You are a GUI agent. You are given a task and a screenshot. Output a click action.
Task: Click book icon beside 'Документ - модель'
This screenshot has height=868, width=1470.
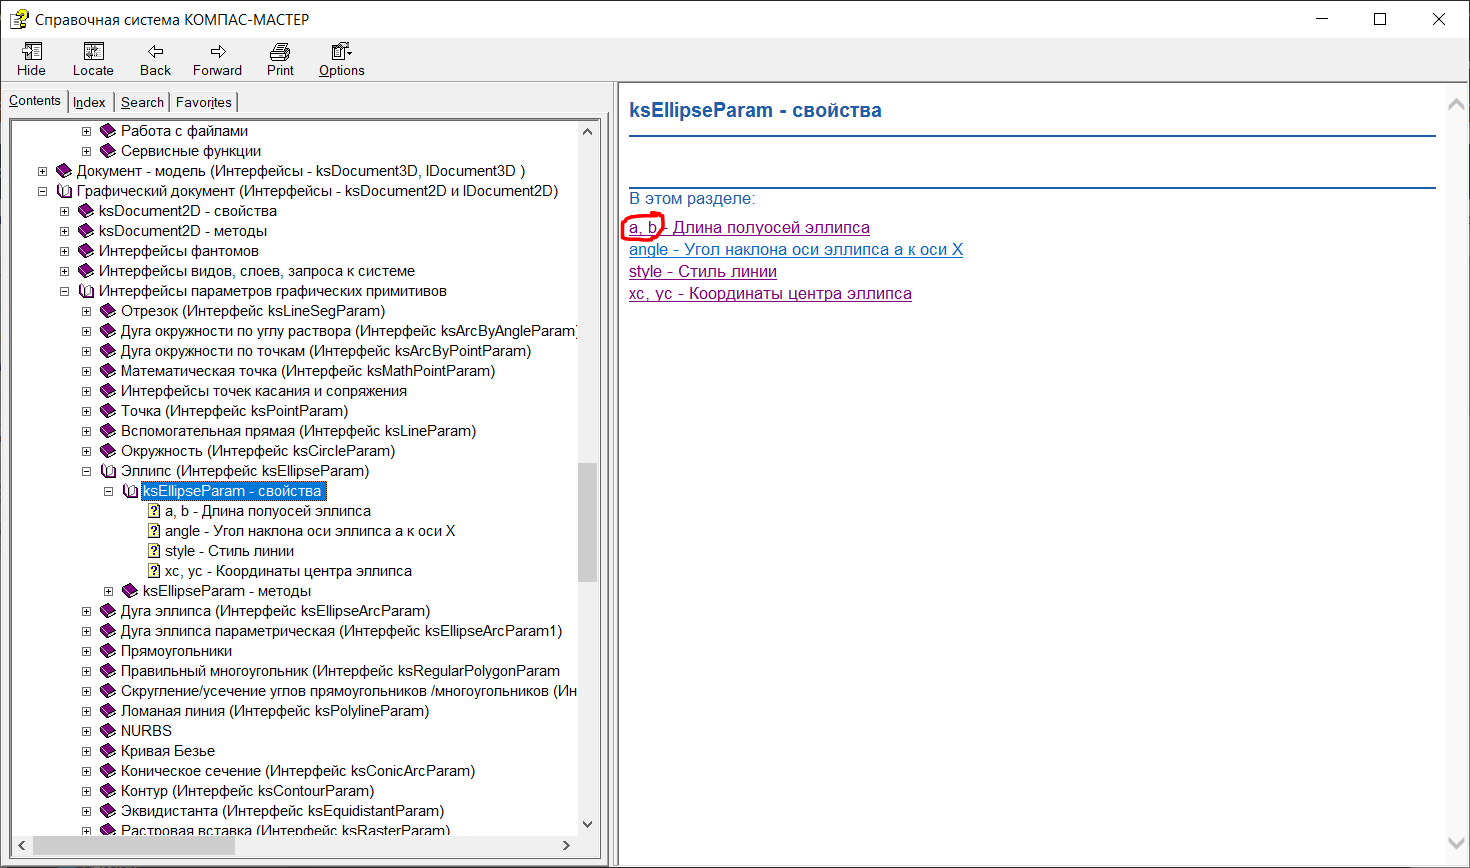click(64, 171)
